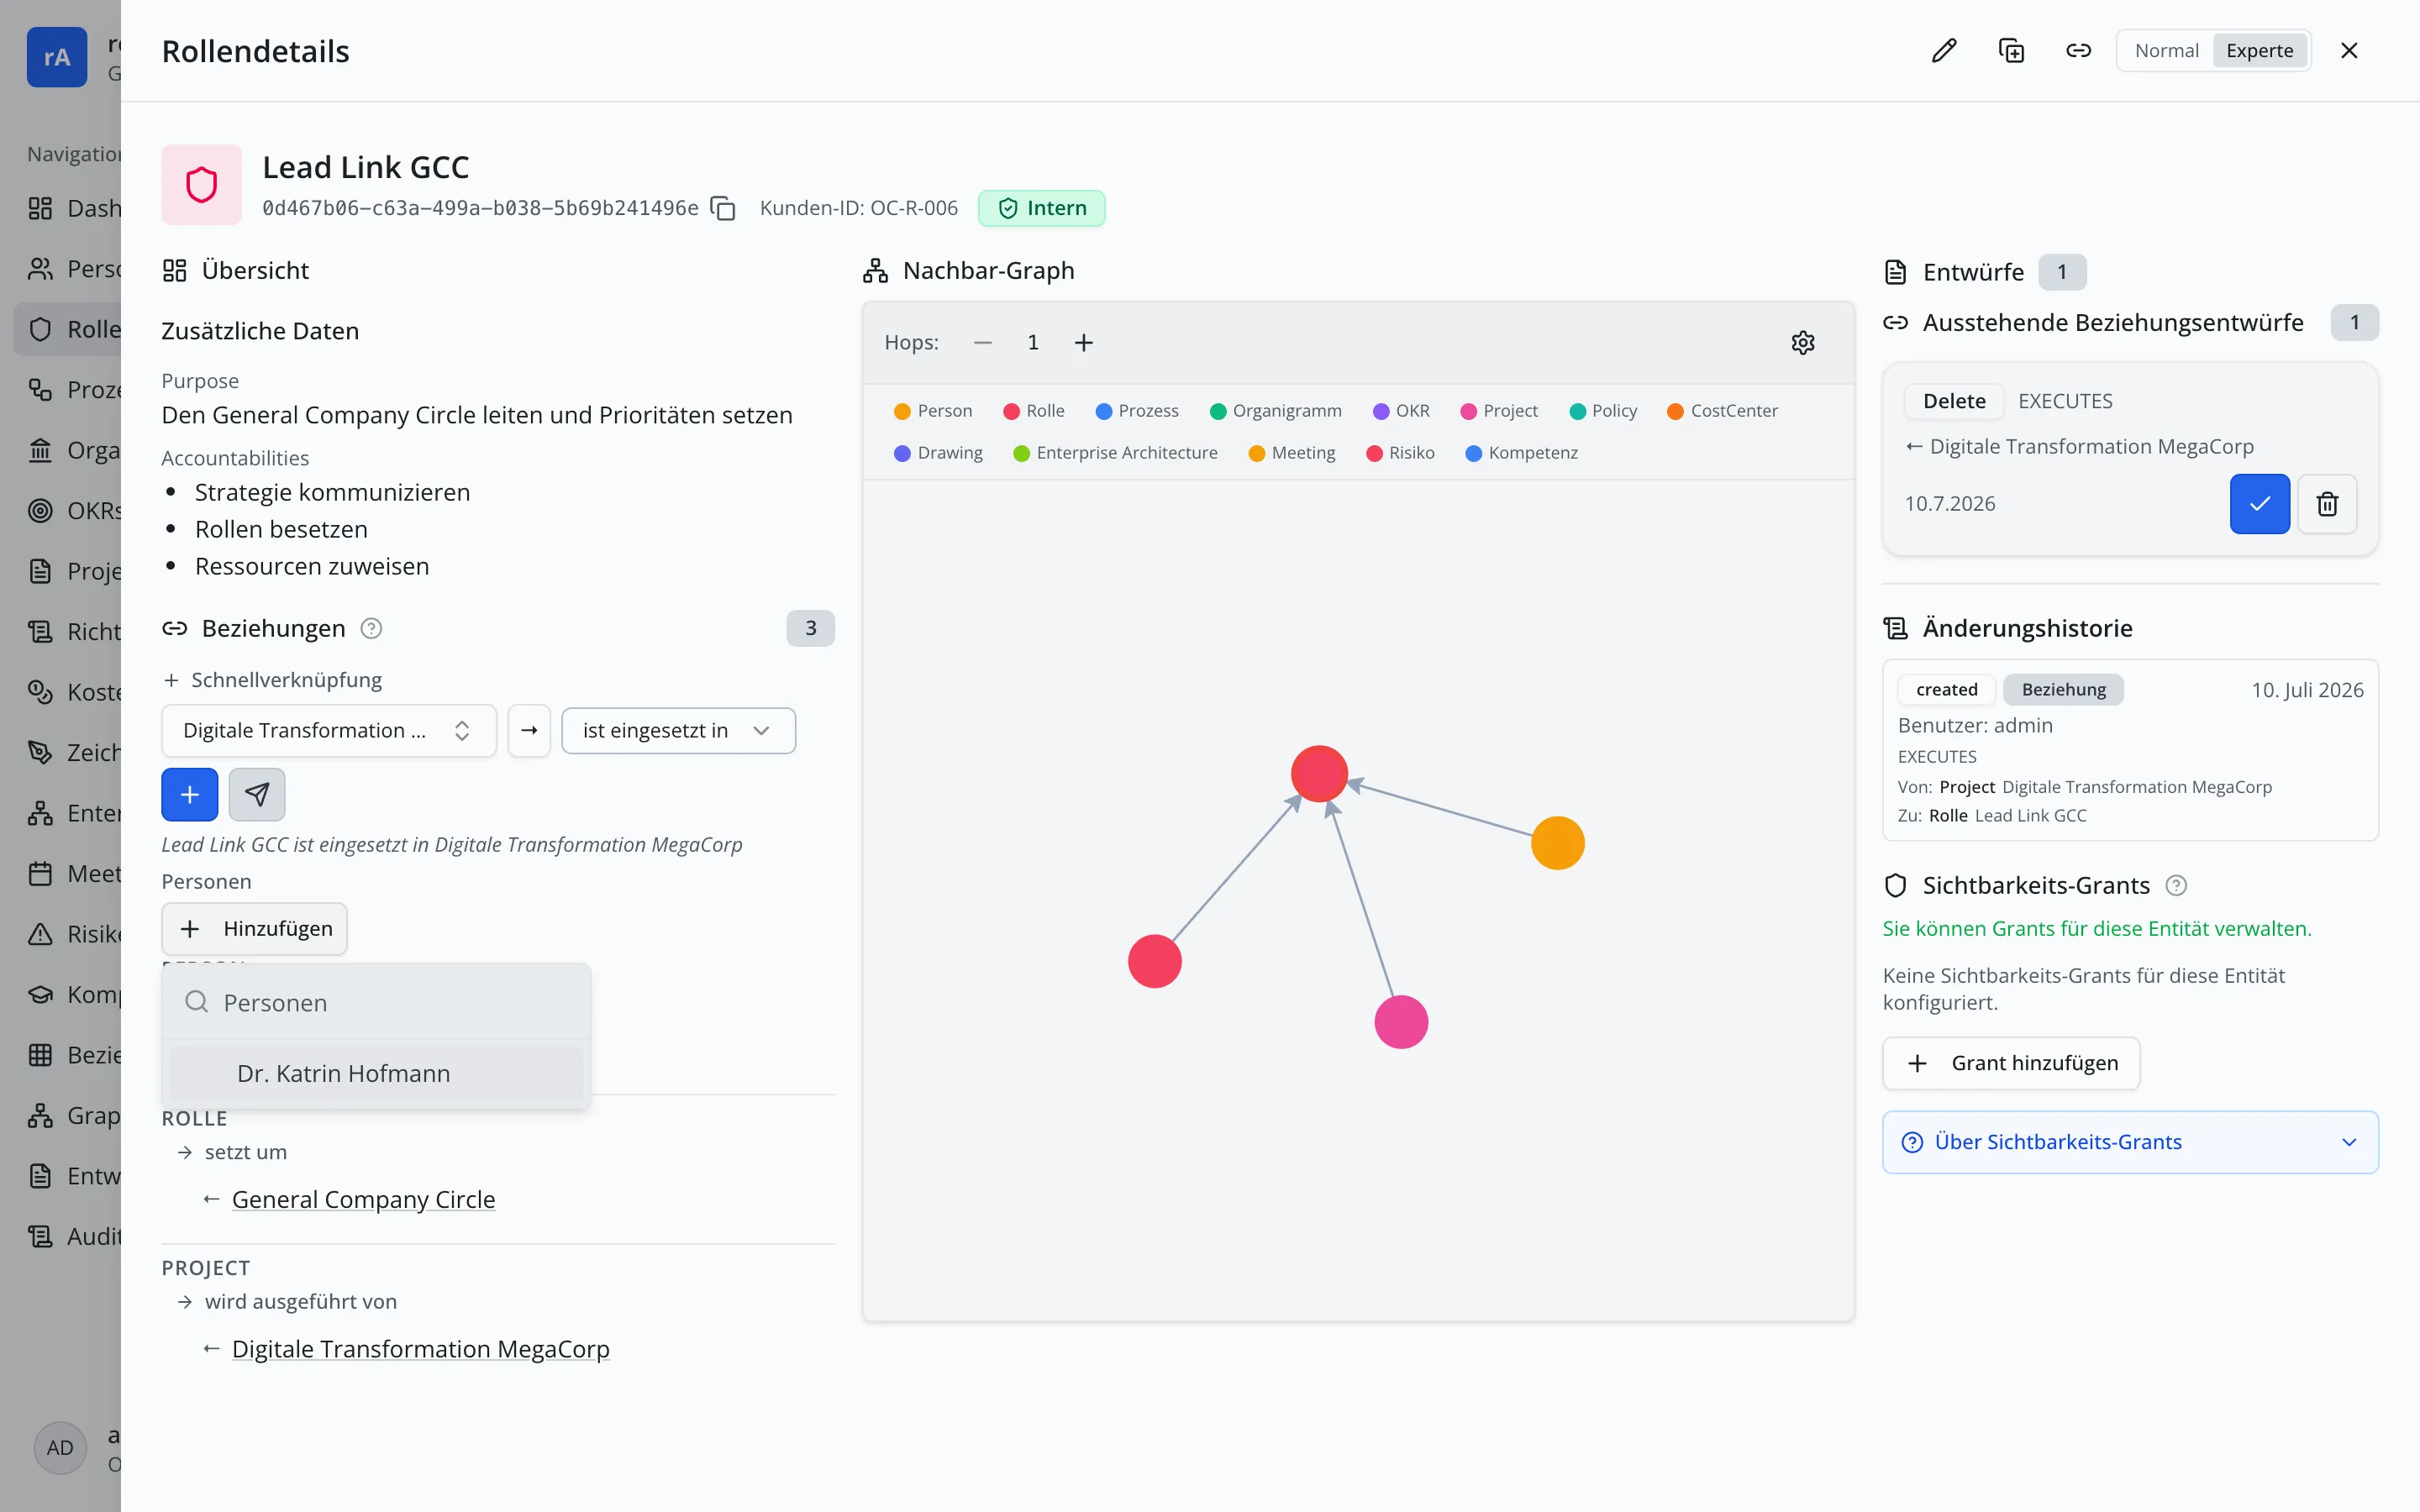Swap relationship direction arrow button
The width and height of the screenshot is (2420, 1512).
[529, 731]
